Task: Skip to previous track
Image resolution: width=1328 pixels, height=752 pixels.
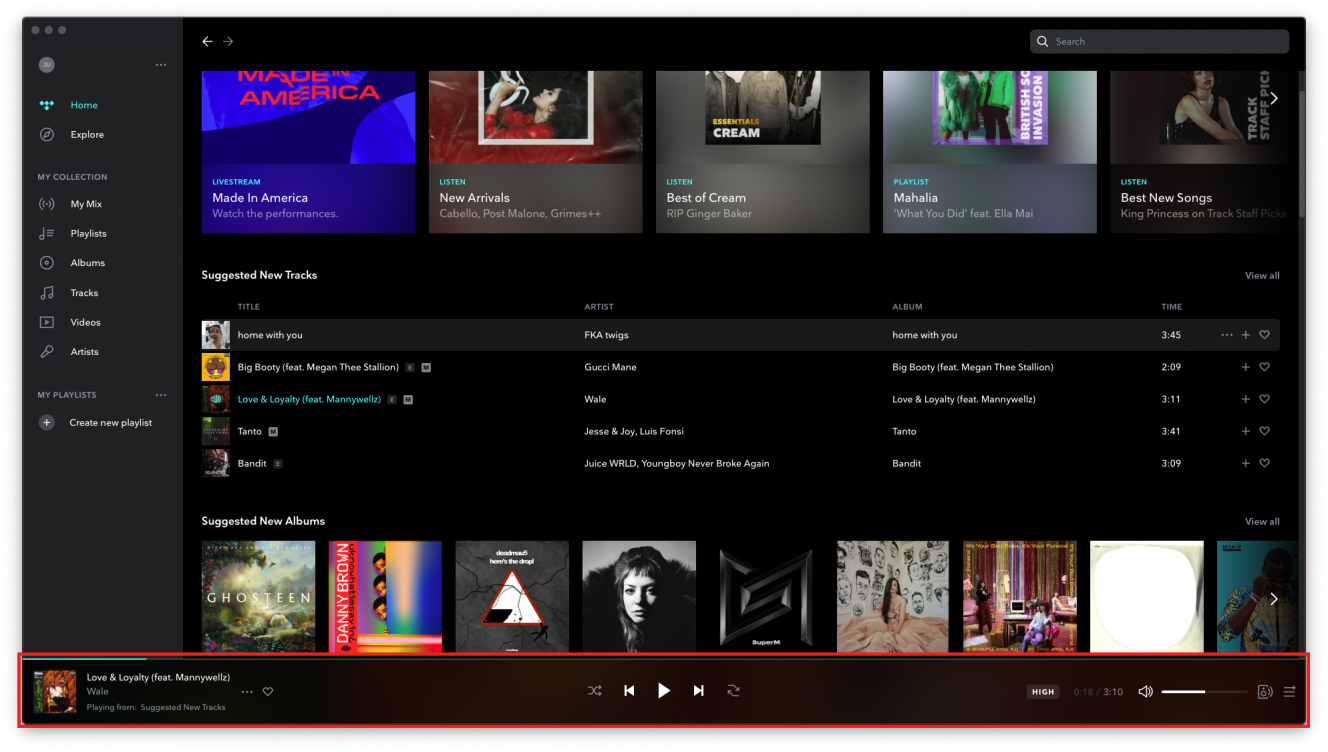Action: pos(629,691)
